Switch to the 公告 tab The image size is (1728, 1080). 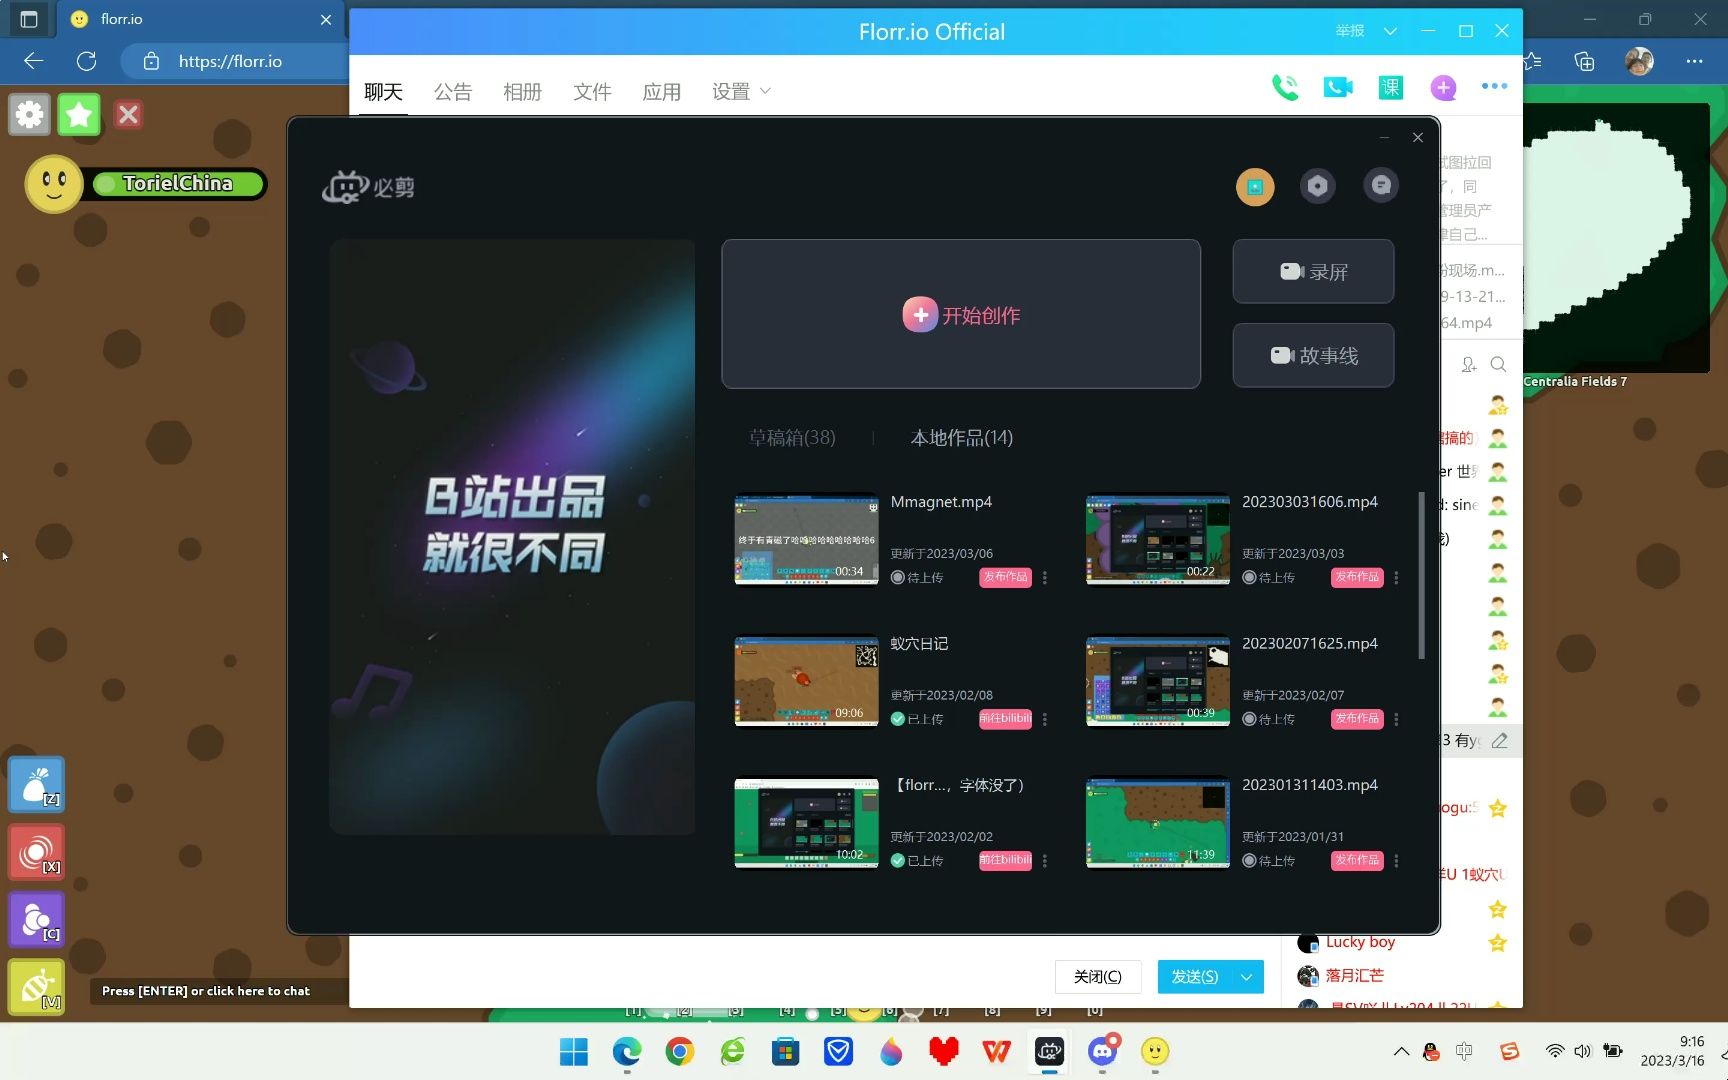tap(453, 92)
